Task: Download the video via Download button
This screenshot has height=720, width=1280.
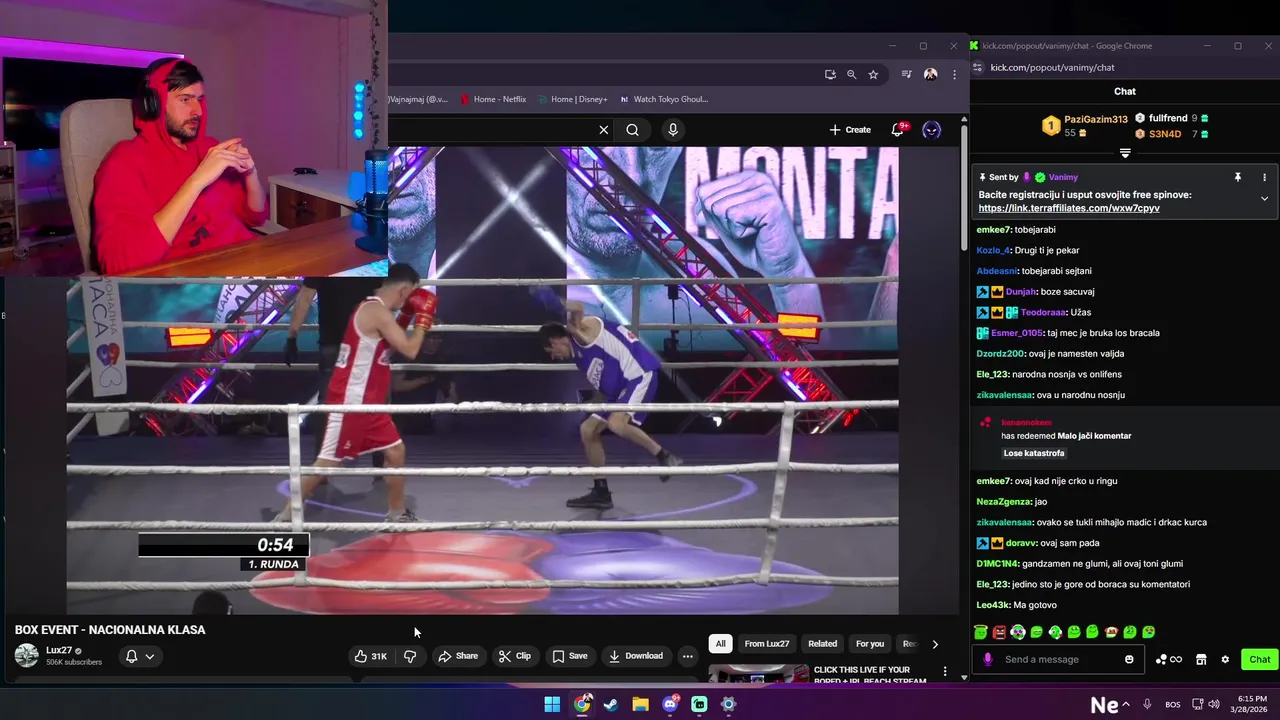Action: (x=635, y=656)
